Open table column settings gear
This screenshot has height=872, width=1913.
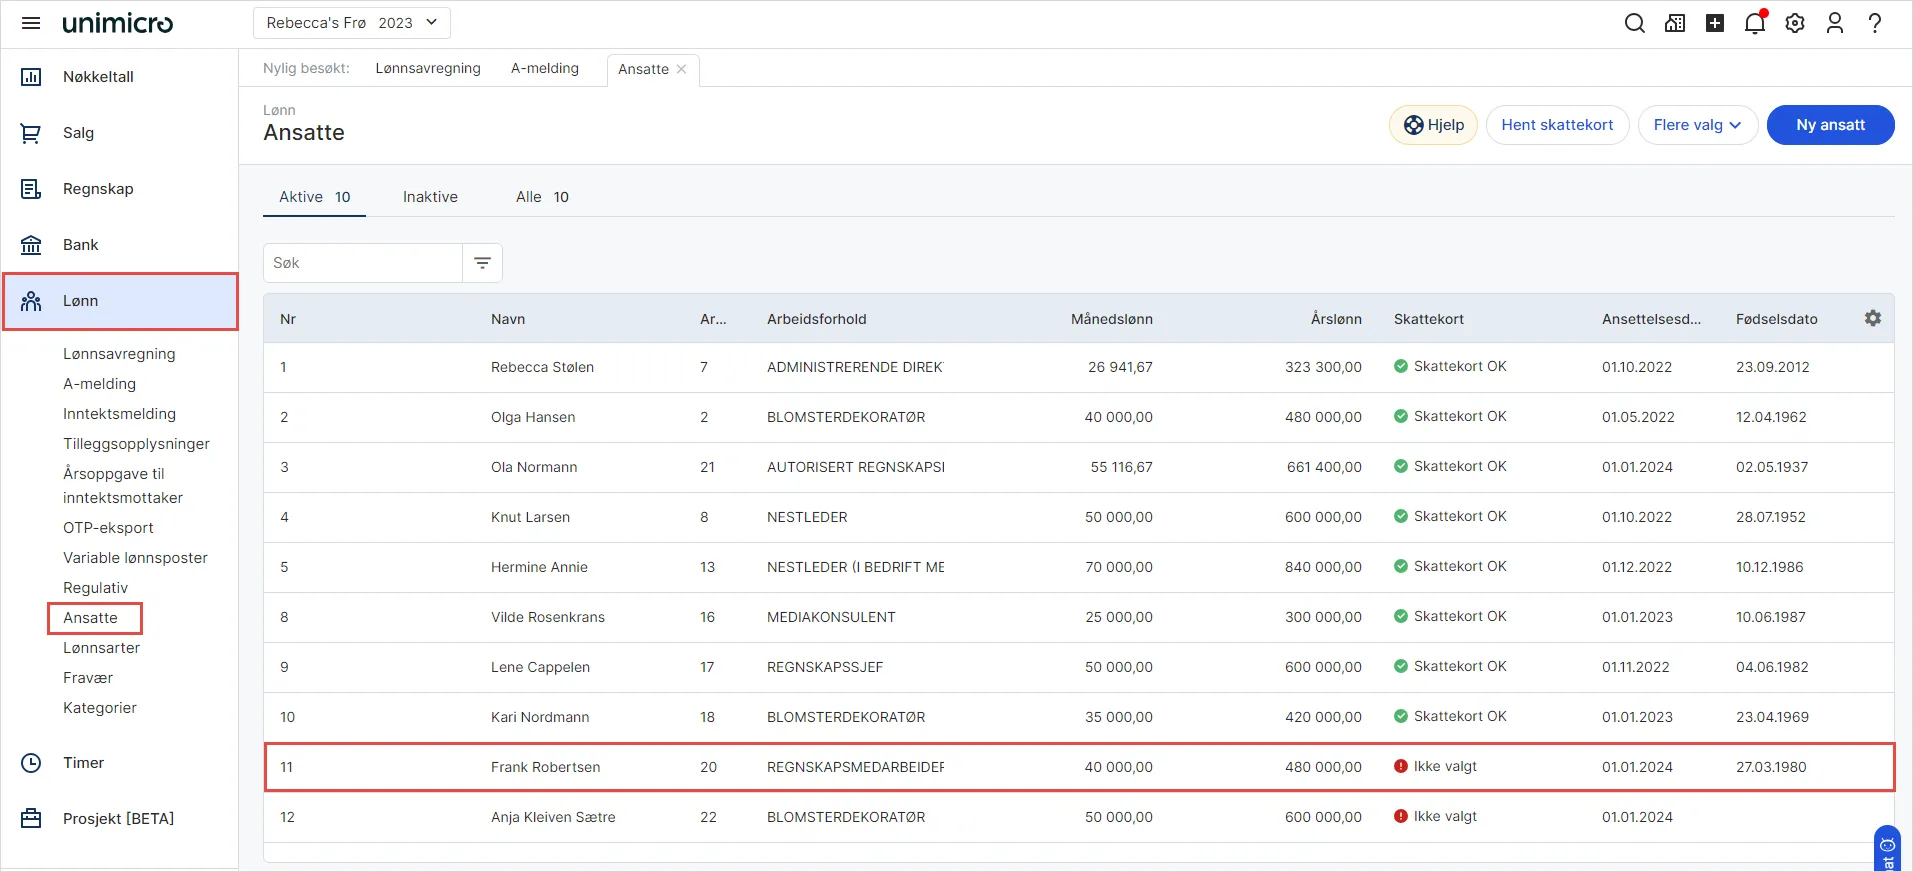click(1872, 318)
